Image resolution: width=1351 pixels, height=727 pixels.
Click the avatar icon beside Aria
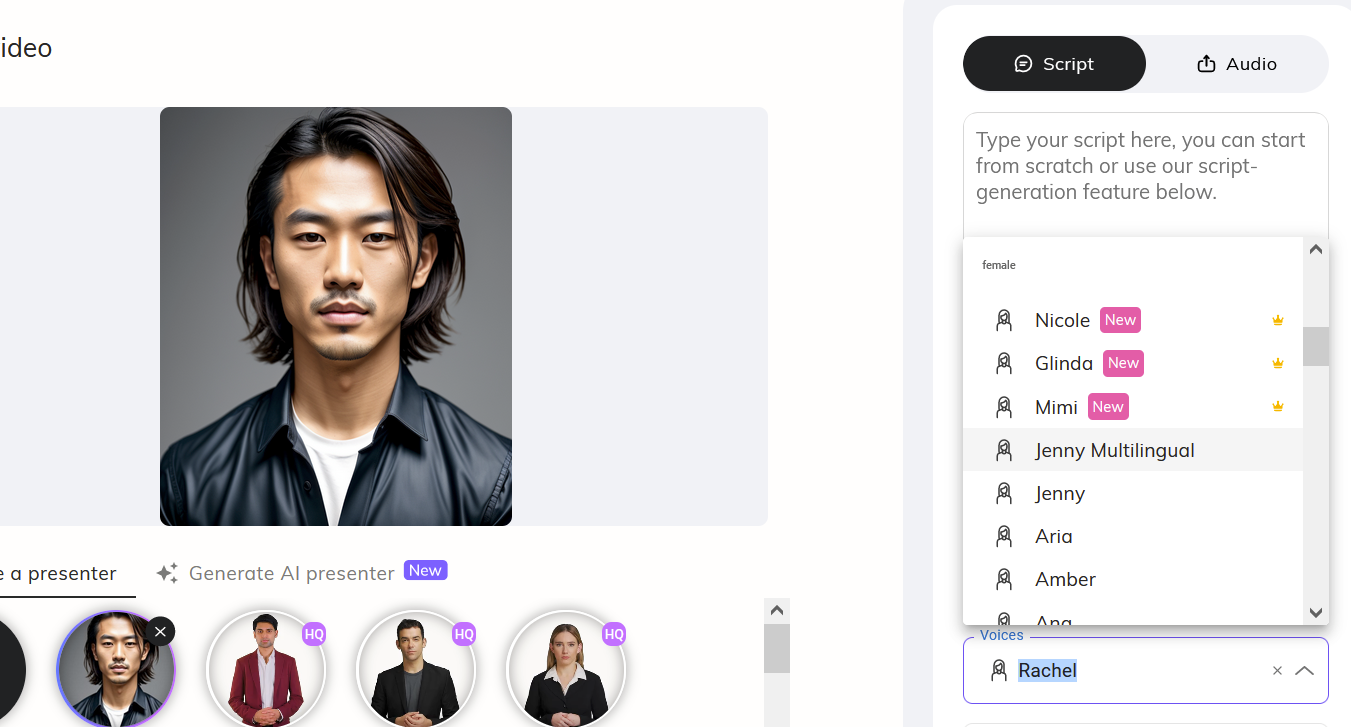[x=1004, y=536]
